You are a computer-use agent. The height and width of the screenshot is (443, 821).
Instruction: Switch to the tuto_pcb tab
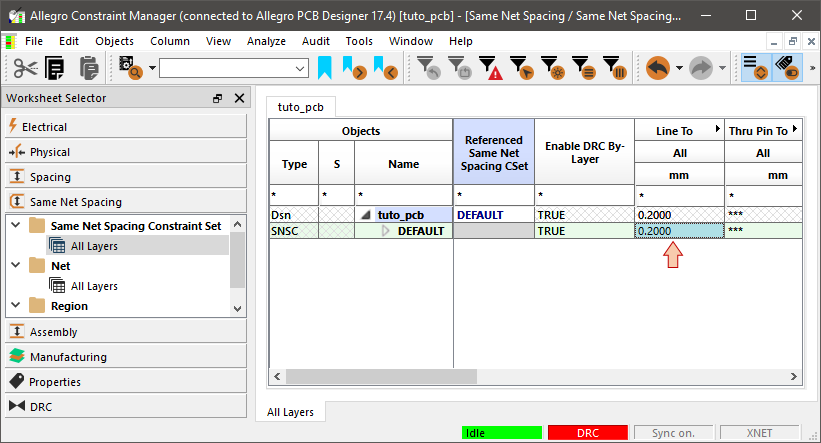coord(301,107)
